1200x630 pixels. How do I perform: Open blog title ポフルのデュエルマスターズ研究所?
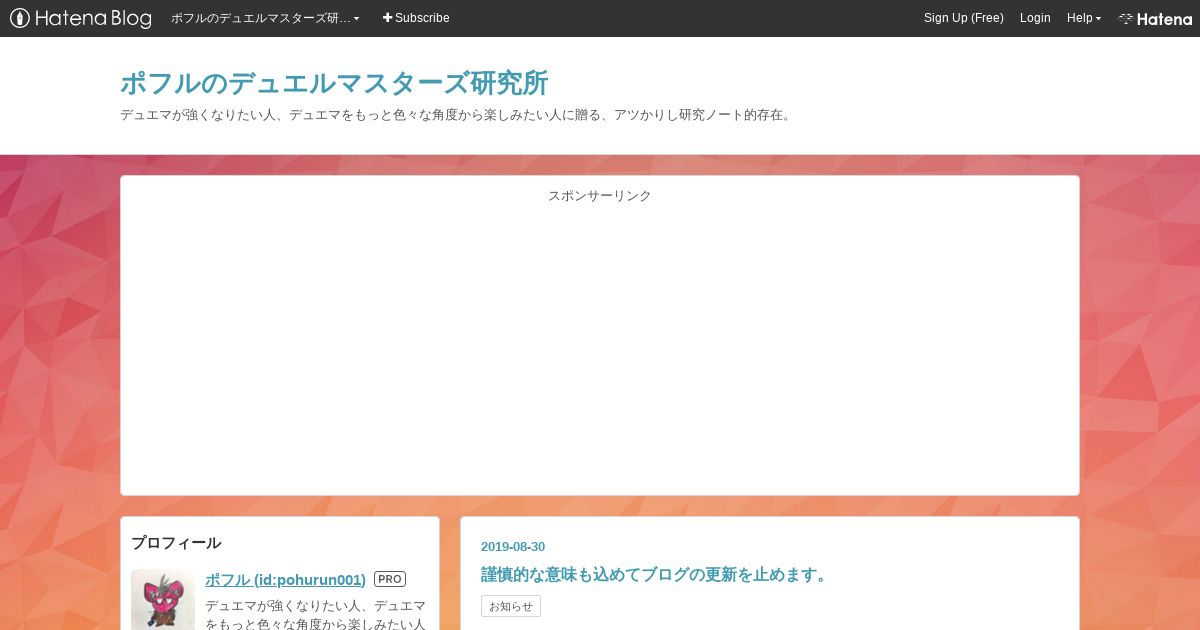point(334,83)
